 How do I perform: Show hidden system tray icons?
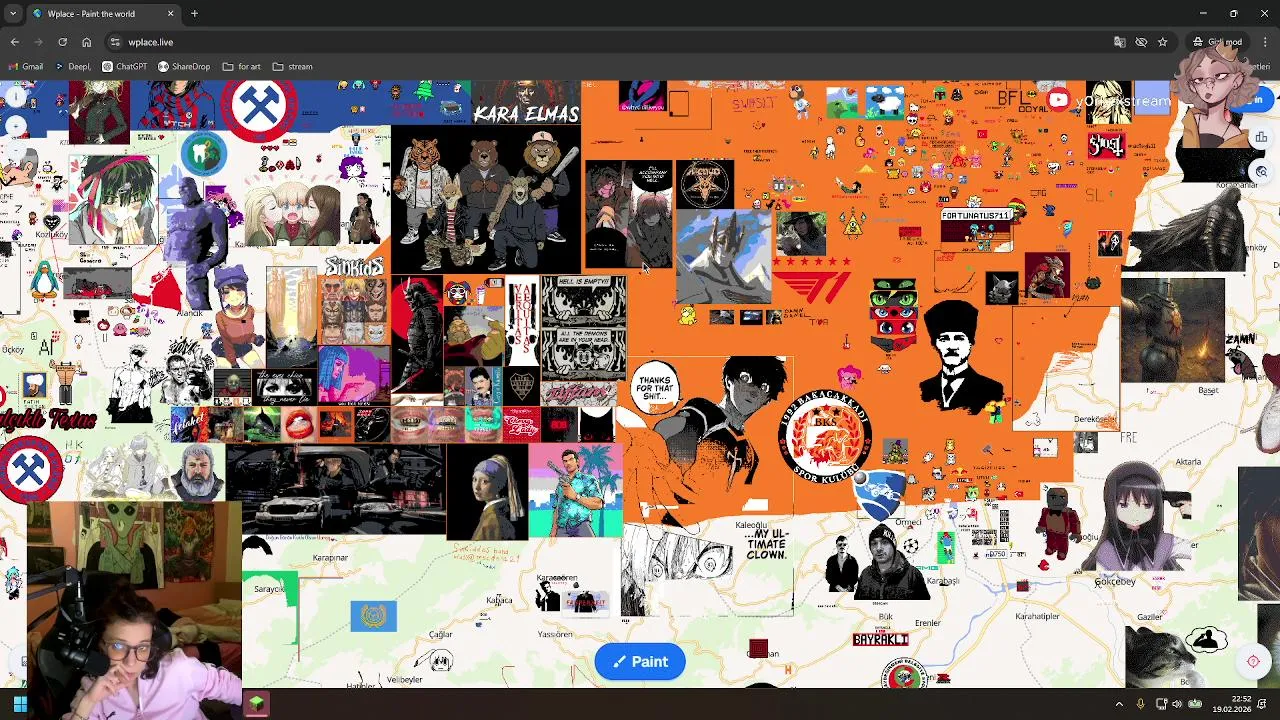click(1119, 704)
